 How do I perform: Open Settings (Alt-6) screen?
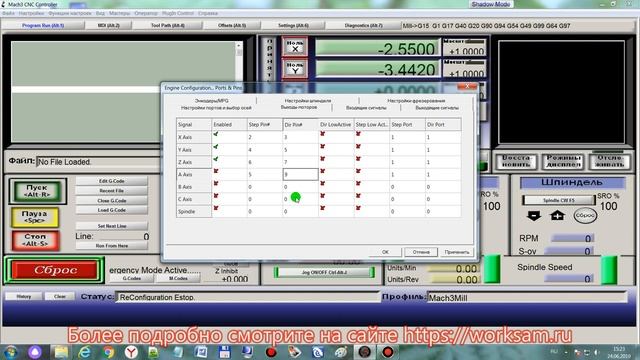pos(293,25)
